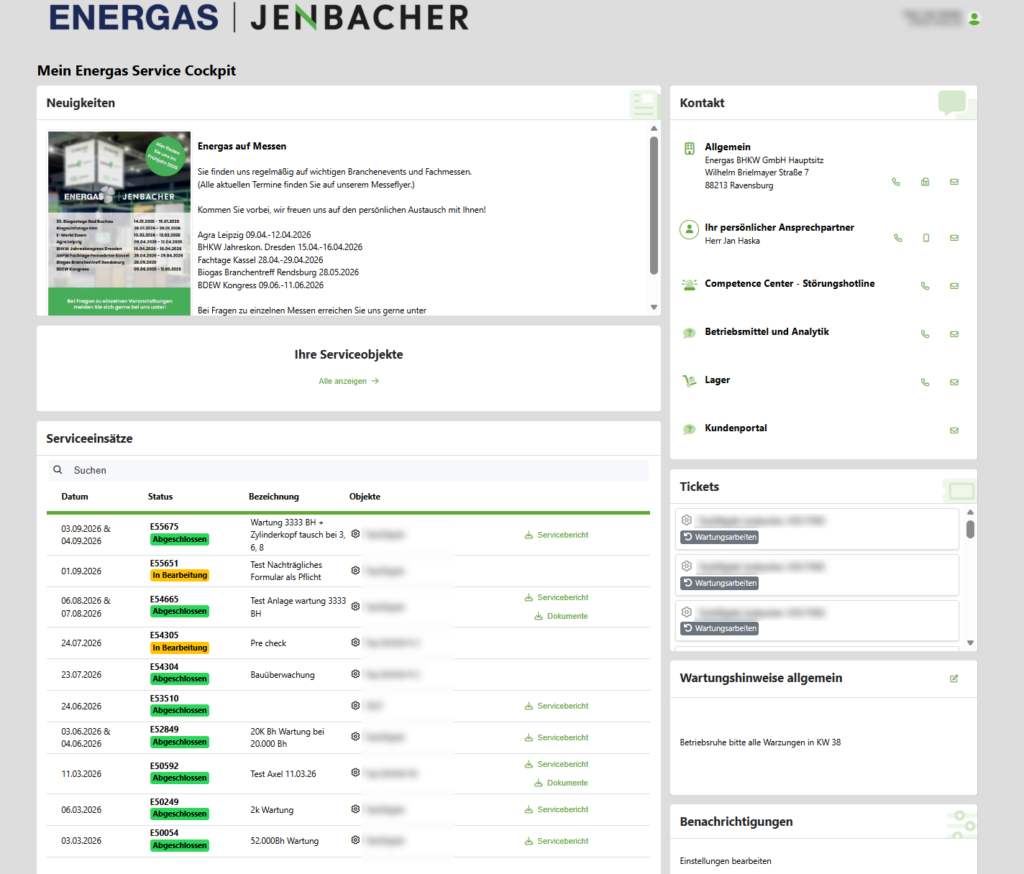The image size is (1024, 874).
Task: Select the '20K Bh Wartung bei 20.000 Bh' entry
Action: point(287,737)
